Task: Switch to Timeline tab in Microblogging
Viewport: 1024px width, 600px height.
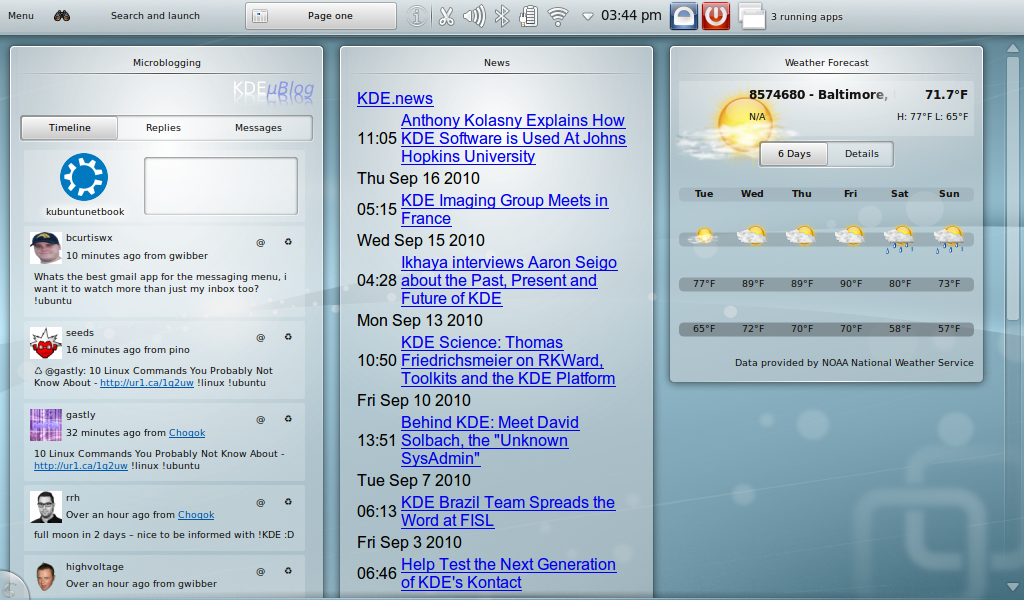Action: (x=69, y=127)
